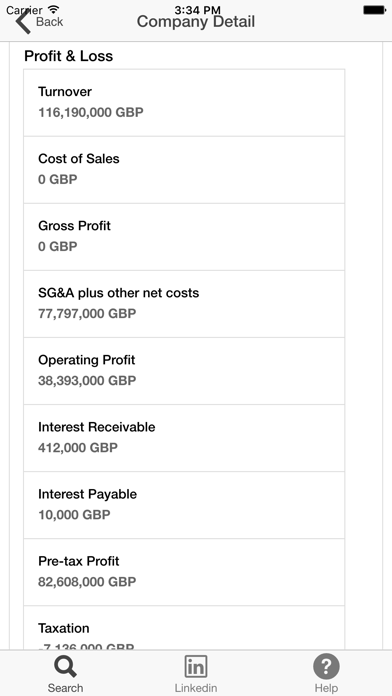Switch to the Linkedin tab label

(x=196, y=688)
